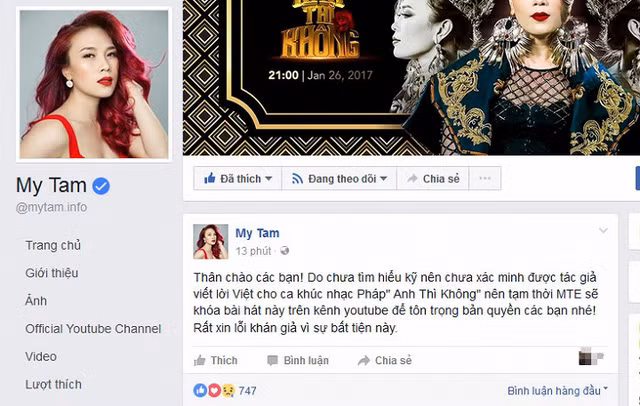Open Giới thiệu page section
The height and width of the screenshot is (406, 640).
tap(52, 273)
